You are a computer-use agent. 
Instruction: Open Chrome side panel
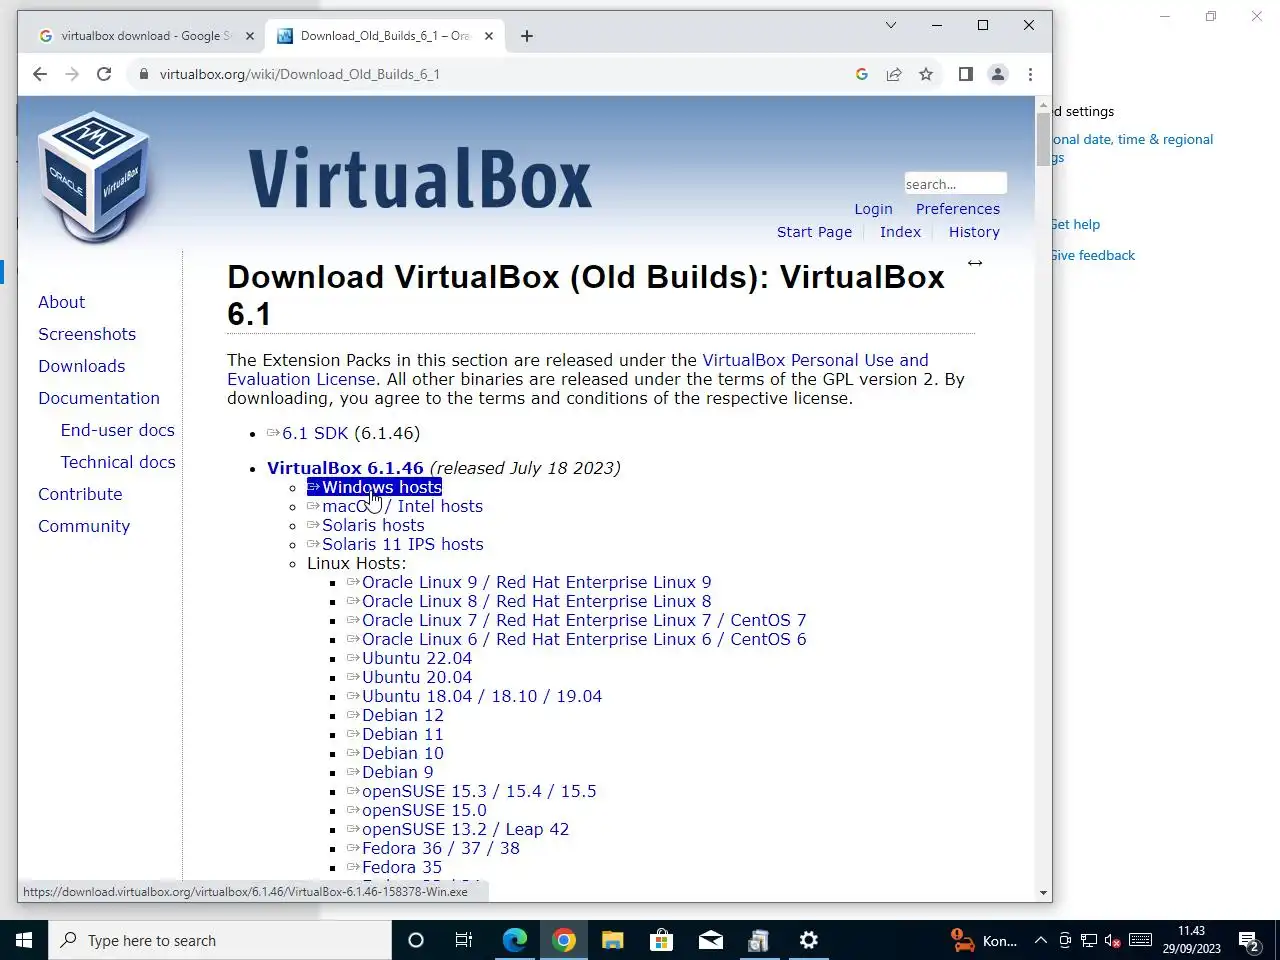tap(965, 74)
